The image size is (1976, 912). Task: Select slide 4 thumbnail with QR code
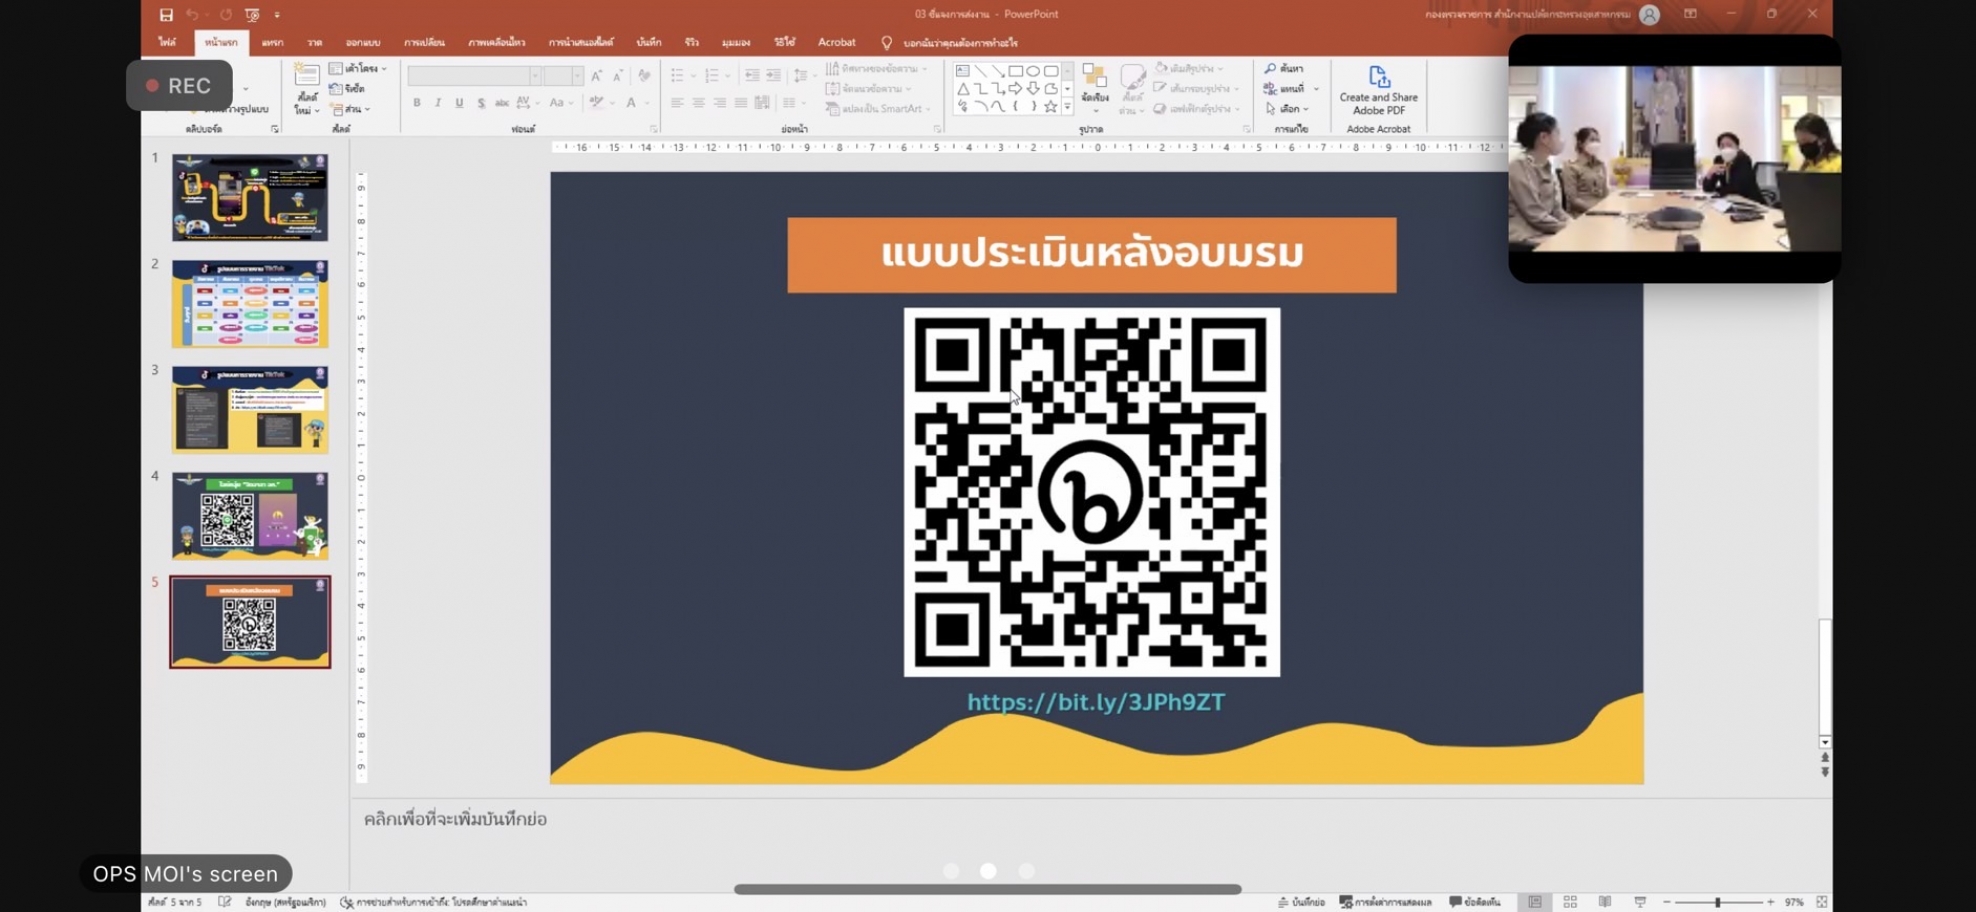point(250,516)
